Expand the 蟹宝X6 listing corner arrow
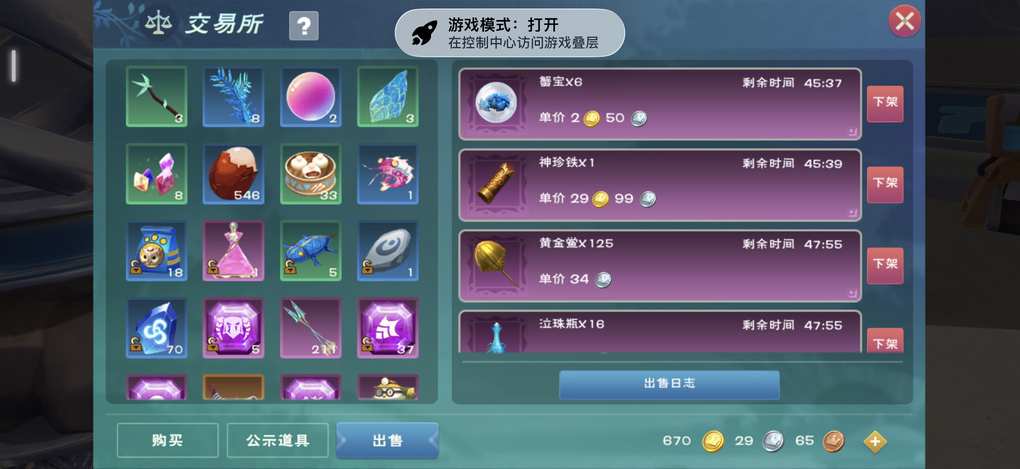The height and width of the screenshot is (469, 1020). click(852, 131)
